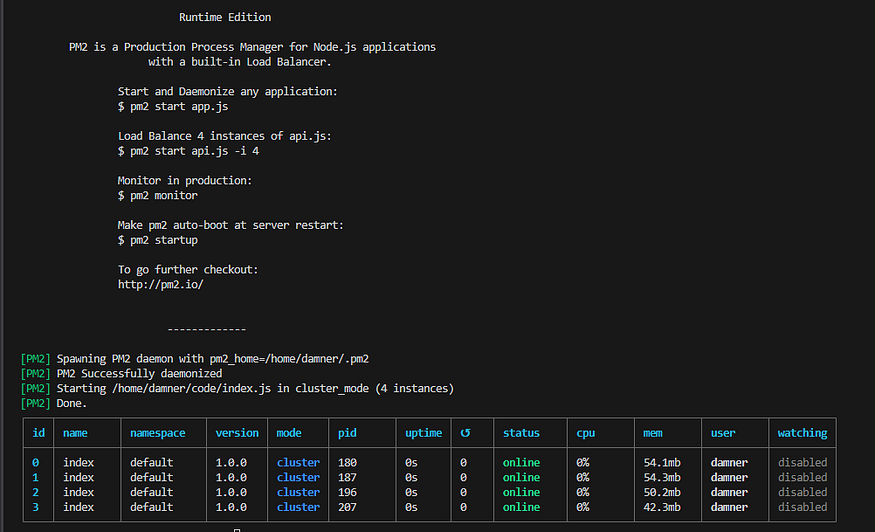Click 'cluster' mode for process id 2
This screenshot has height=532, width=875.
pyautogui.click(x=299, y=492)
